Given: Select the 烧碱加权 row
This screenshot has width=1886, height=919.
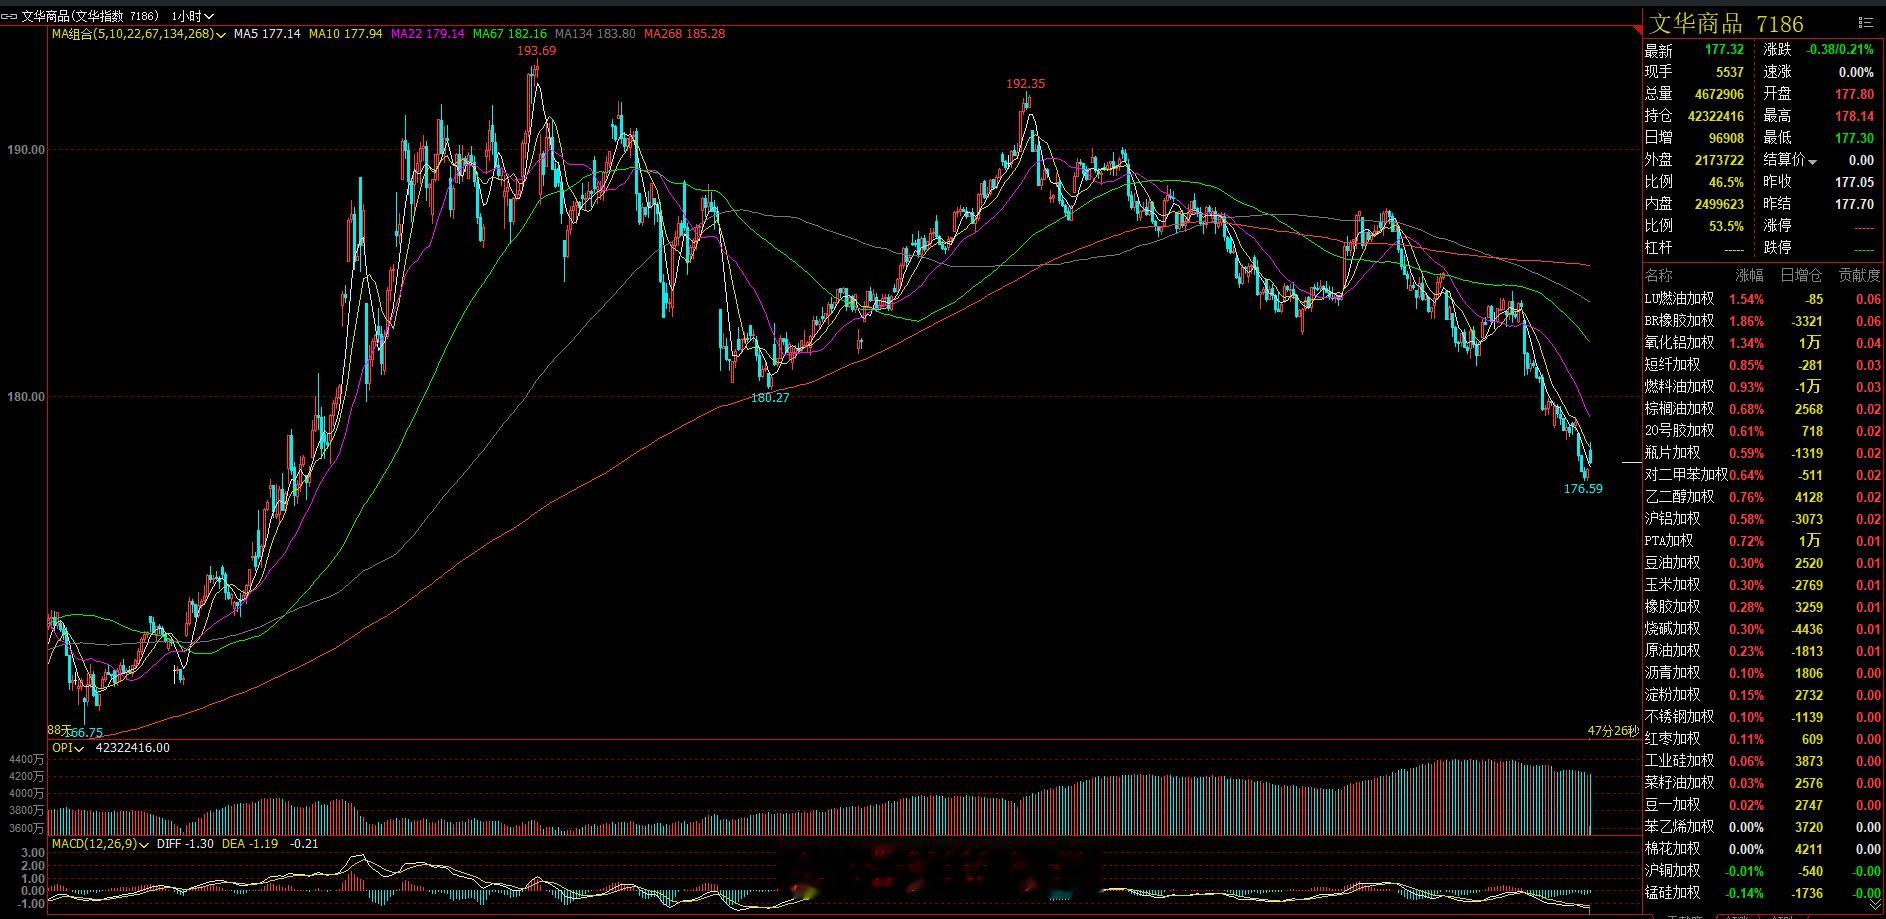Looking at the screenshot, I should 1763,629.
